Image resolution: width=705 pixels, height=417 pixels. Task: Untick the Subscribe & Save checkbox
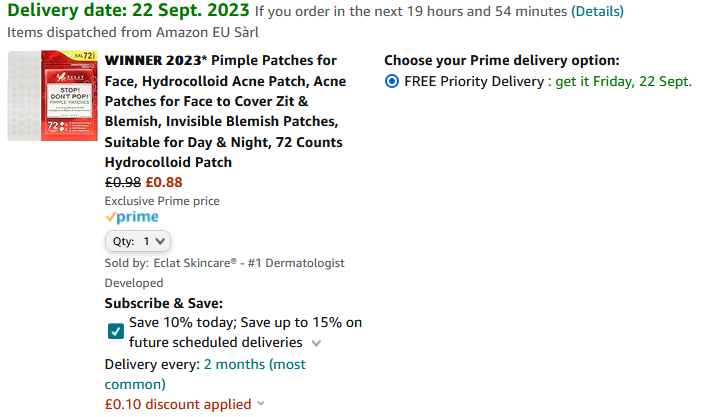pos(116,331)
